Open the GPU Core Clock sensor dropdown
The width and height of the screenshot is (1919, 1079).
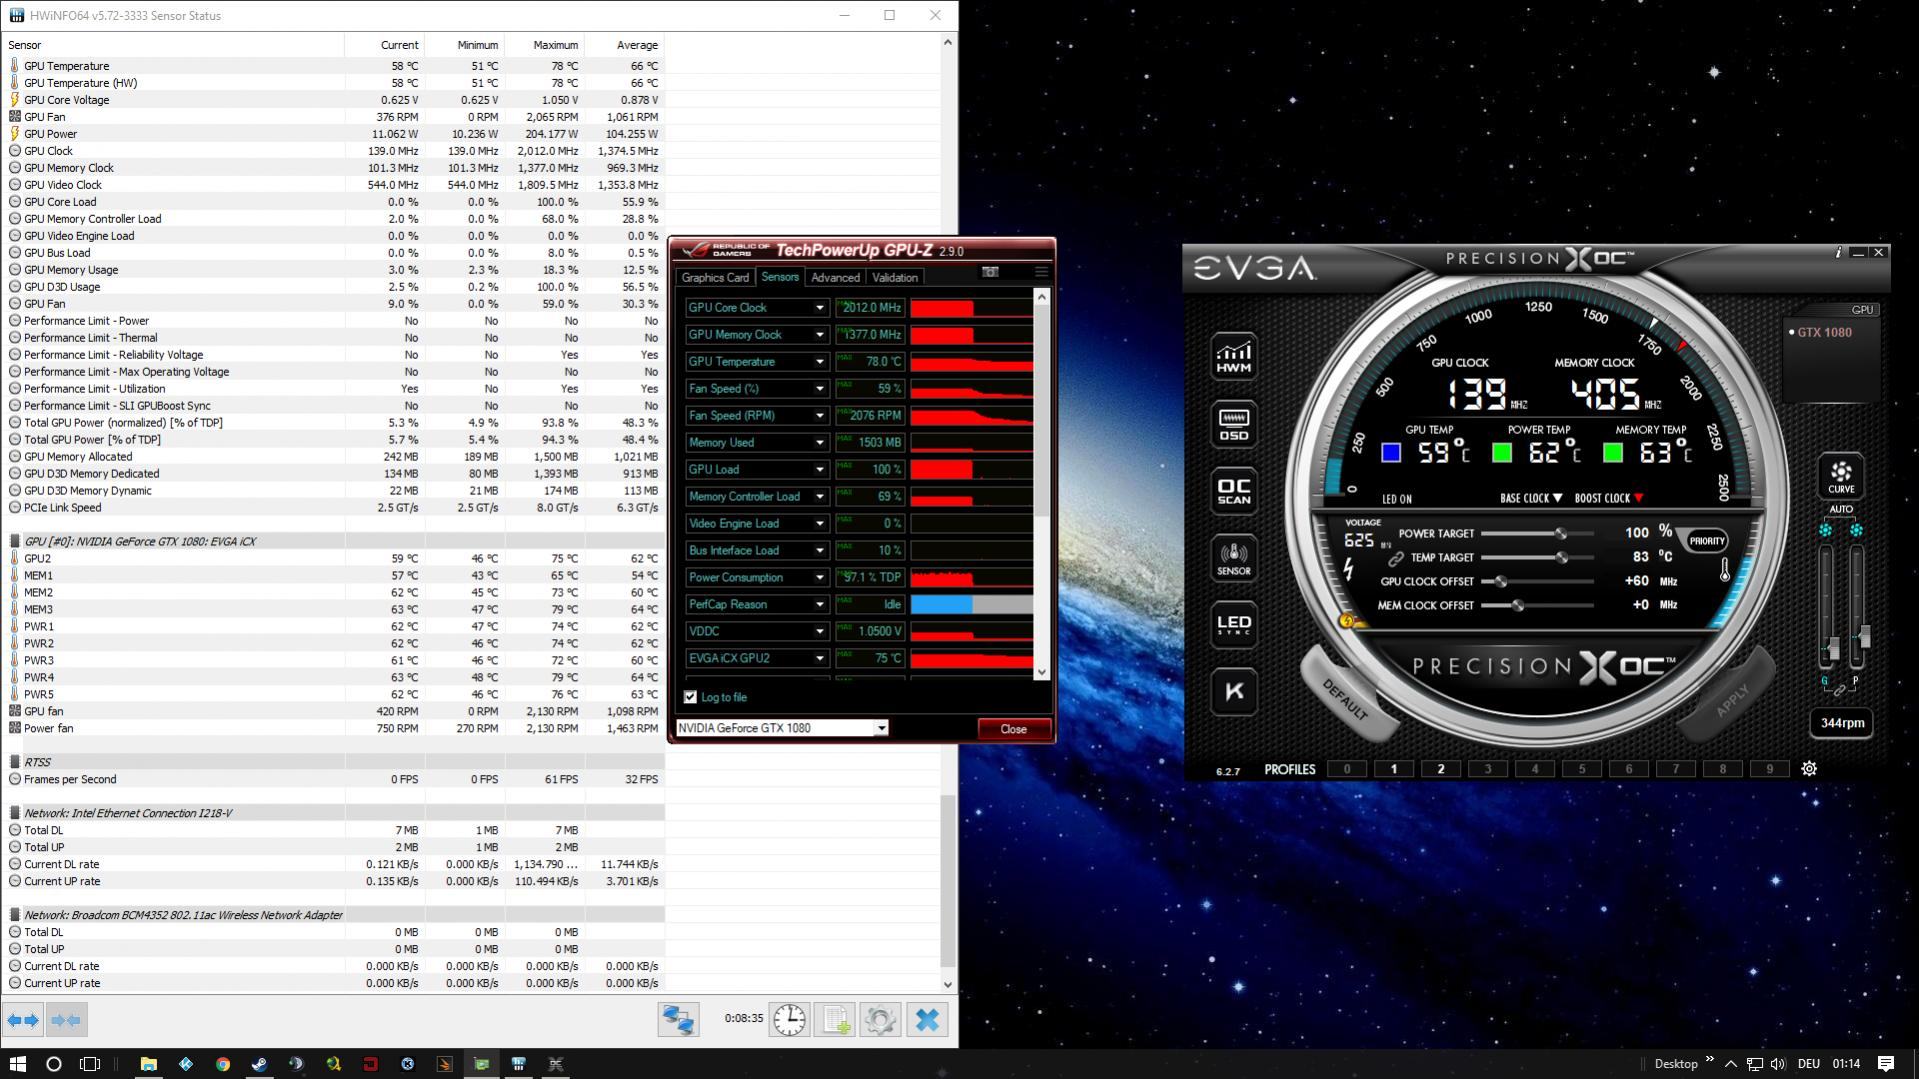click(x=819, y=308)
